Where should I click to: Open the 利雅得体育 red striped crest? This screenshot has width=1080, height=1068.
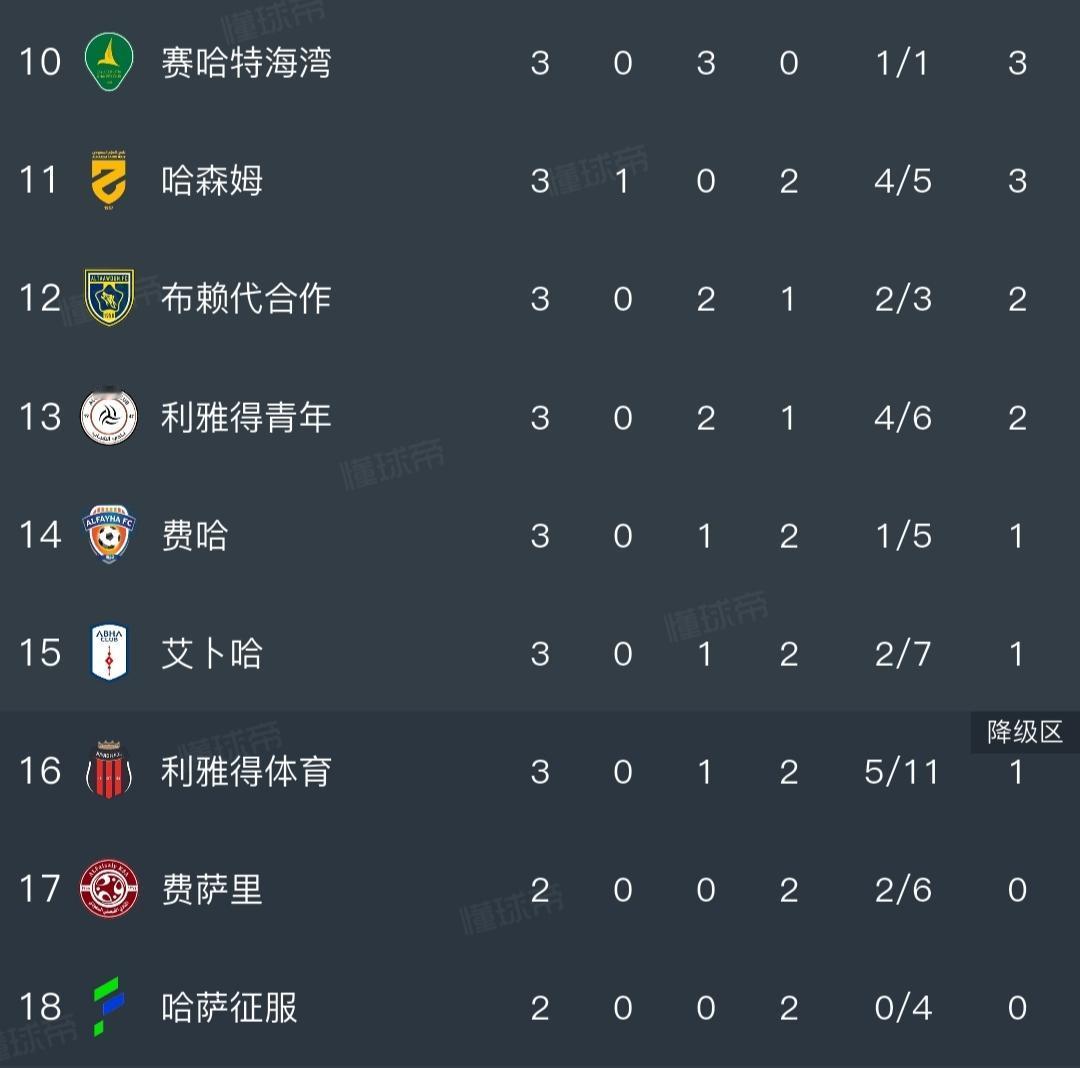click(109, 770)
